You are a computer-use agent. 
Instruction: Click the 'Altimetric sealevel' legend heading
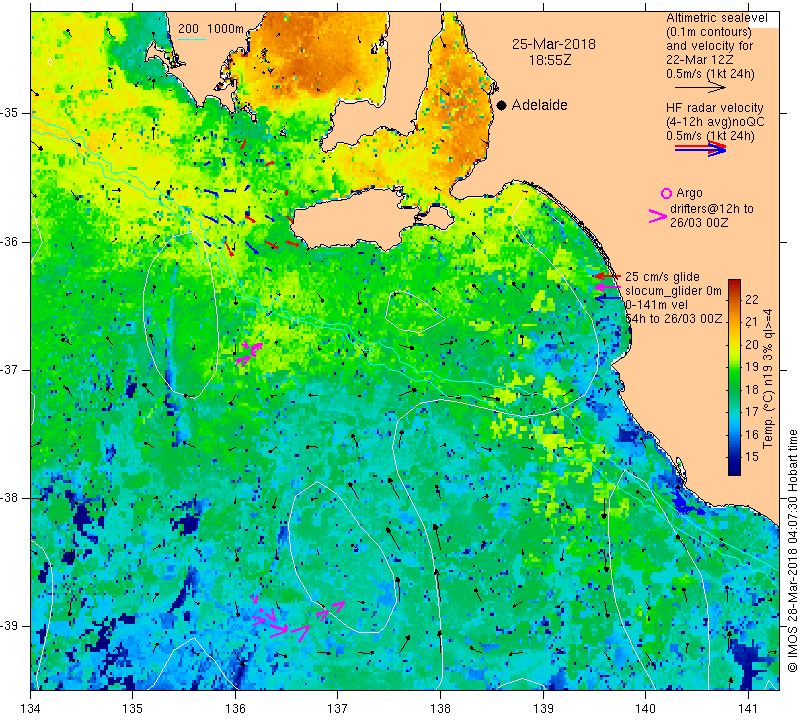coord(717,18)
